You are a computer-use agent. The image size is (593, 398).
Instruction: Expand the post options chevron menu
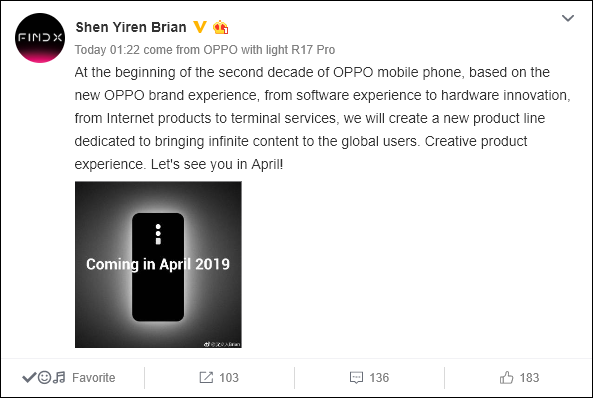pos(568,18)
